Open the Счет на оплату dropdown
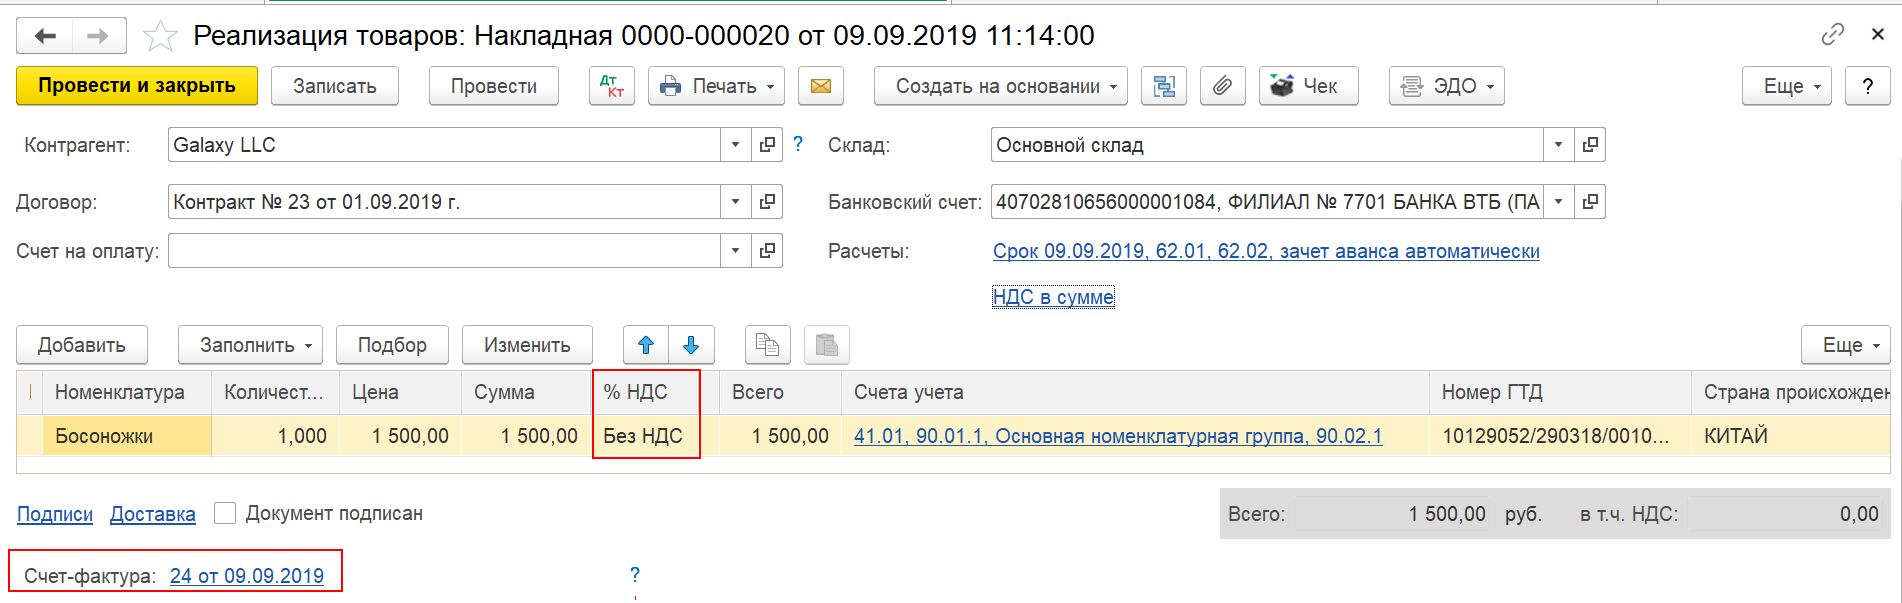 [x=736, y=251]
